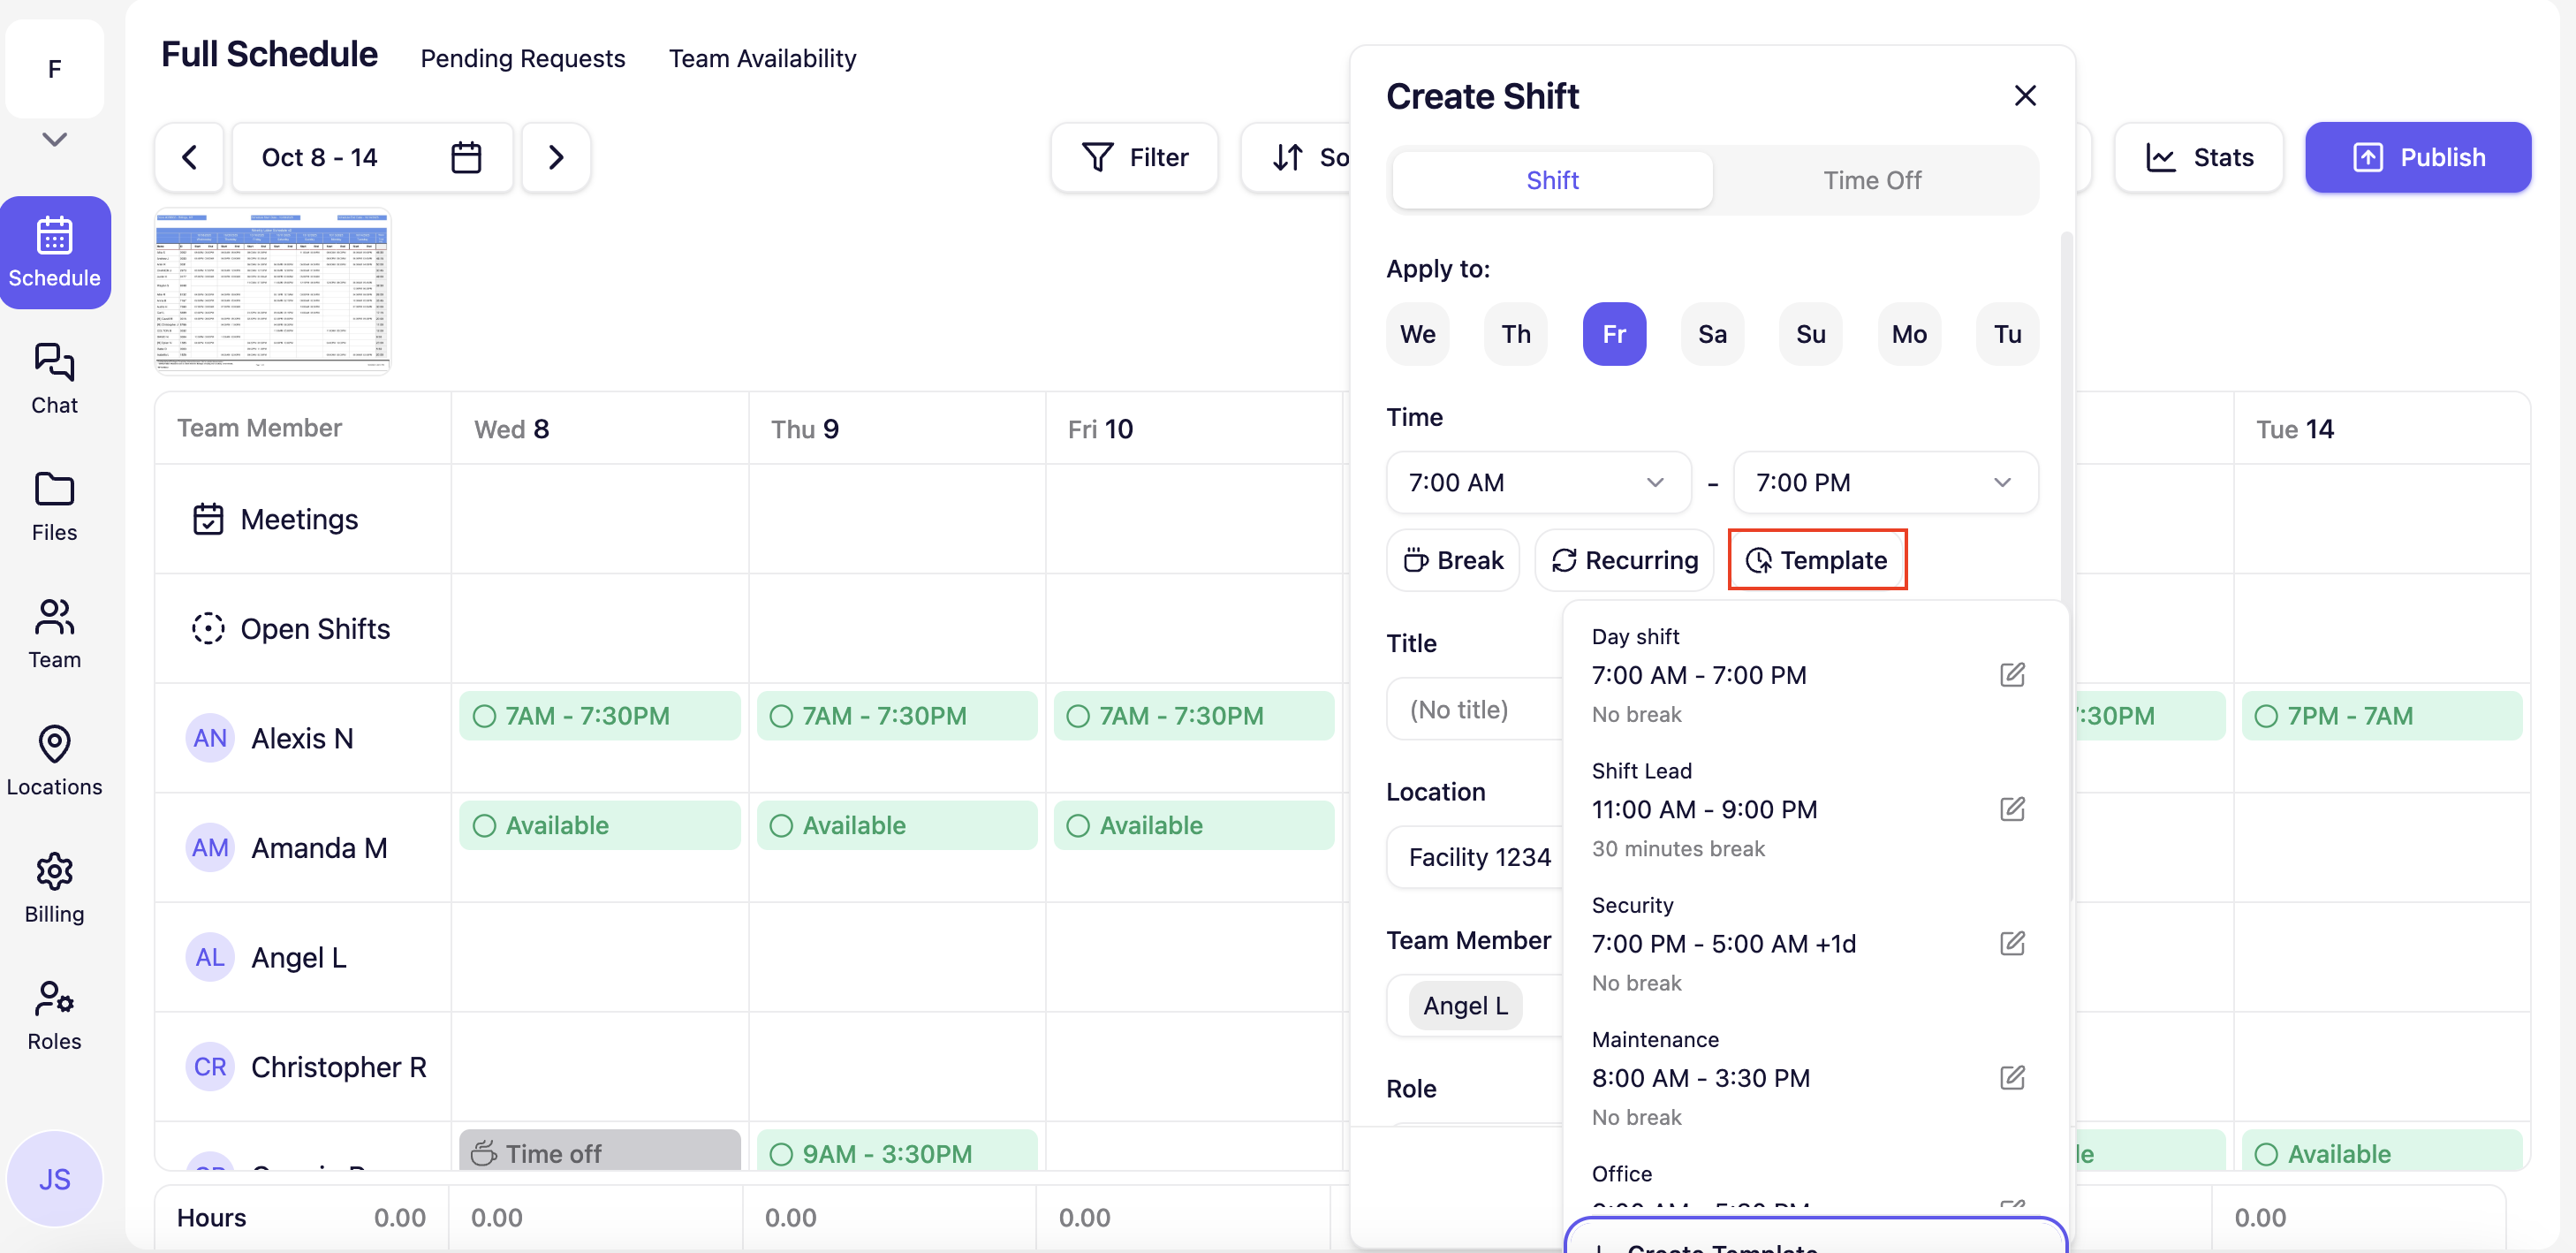Switch to the Time Off tab
Viewport: 2576px width, 1253px height.
pos(1871,180)
